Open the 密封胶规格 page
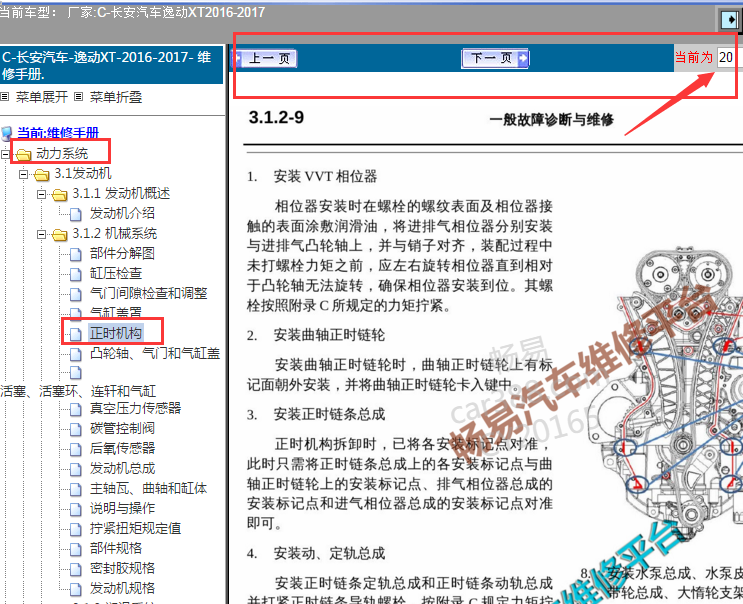The image size is (743, 604). pos(123,568)
